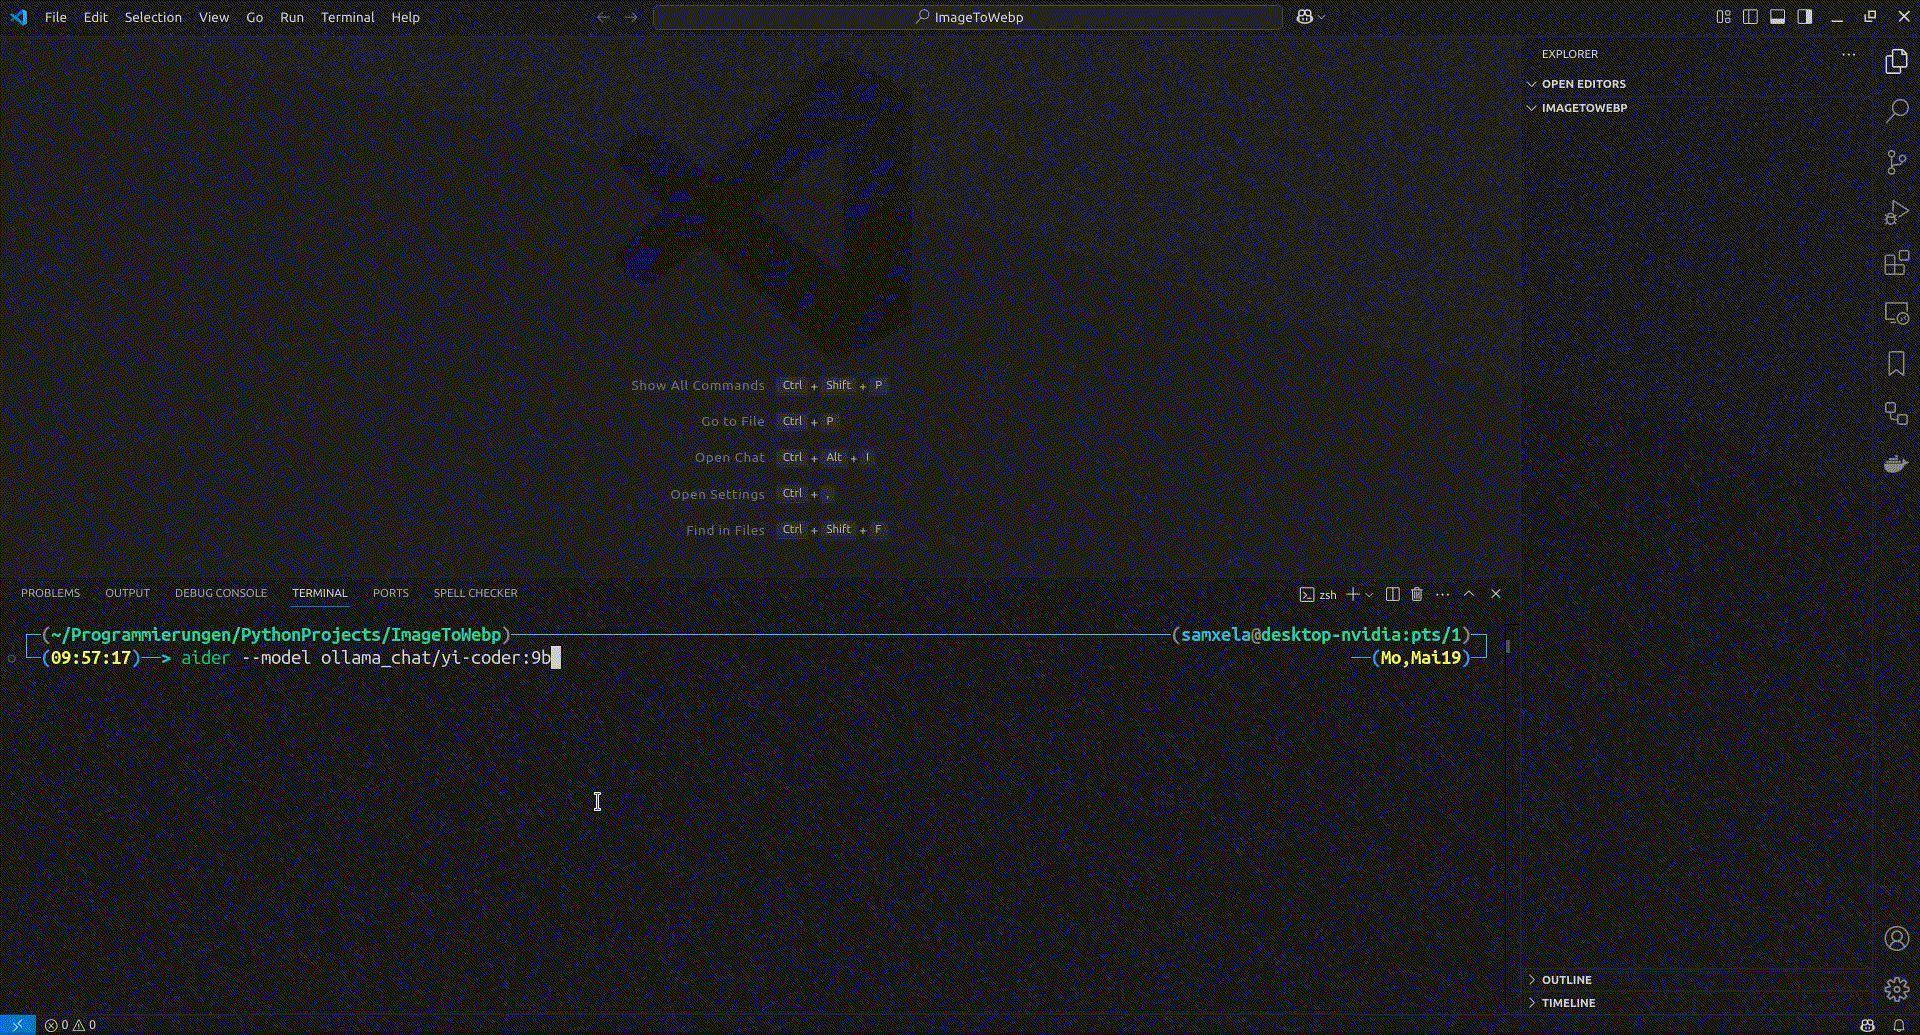The height and width of the screenshot is (1035, 1920).
Task: Kill terminal with the trash icon
Action: [x=1417, y=594]
